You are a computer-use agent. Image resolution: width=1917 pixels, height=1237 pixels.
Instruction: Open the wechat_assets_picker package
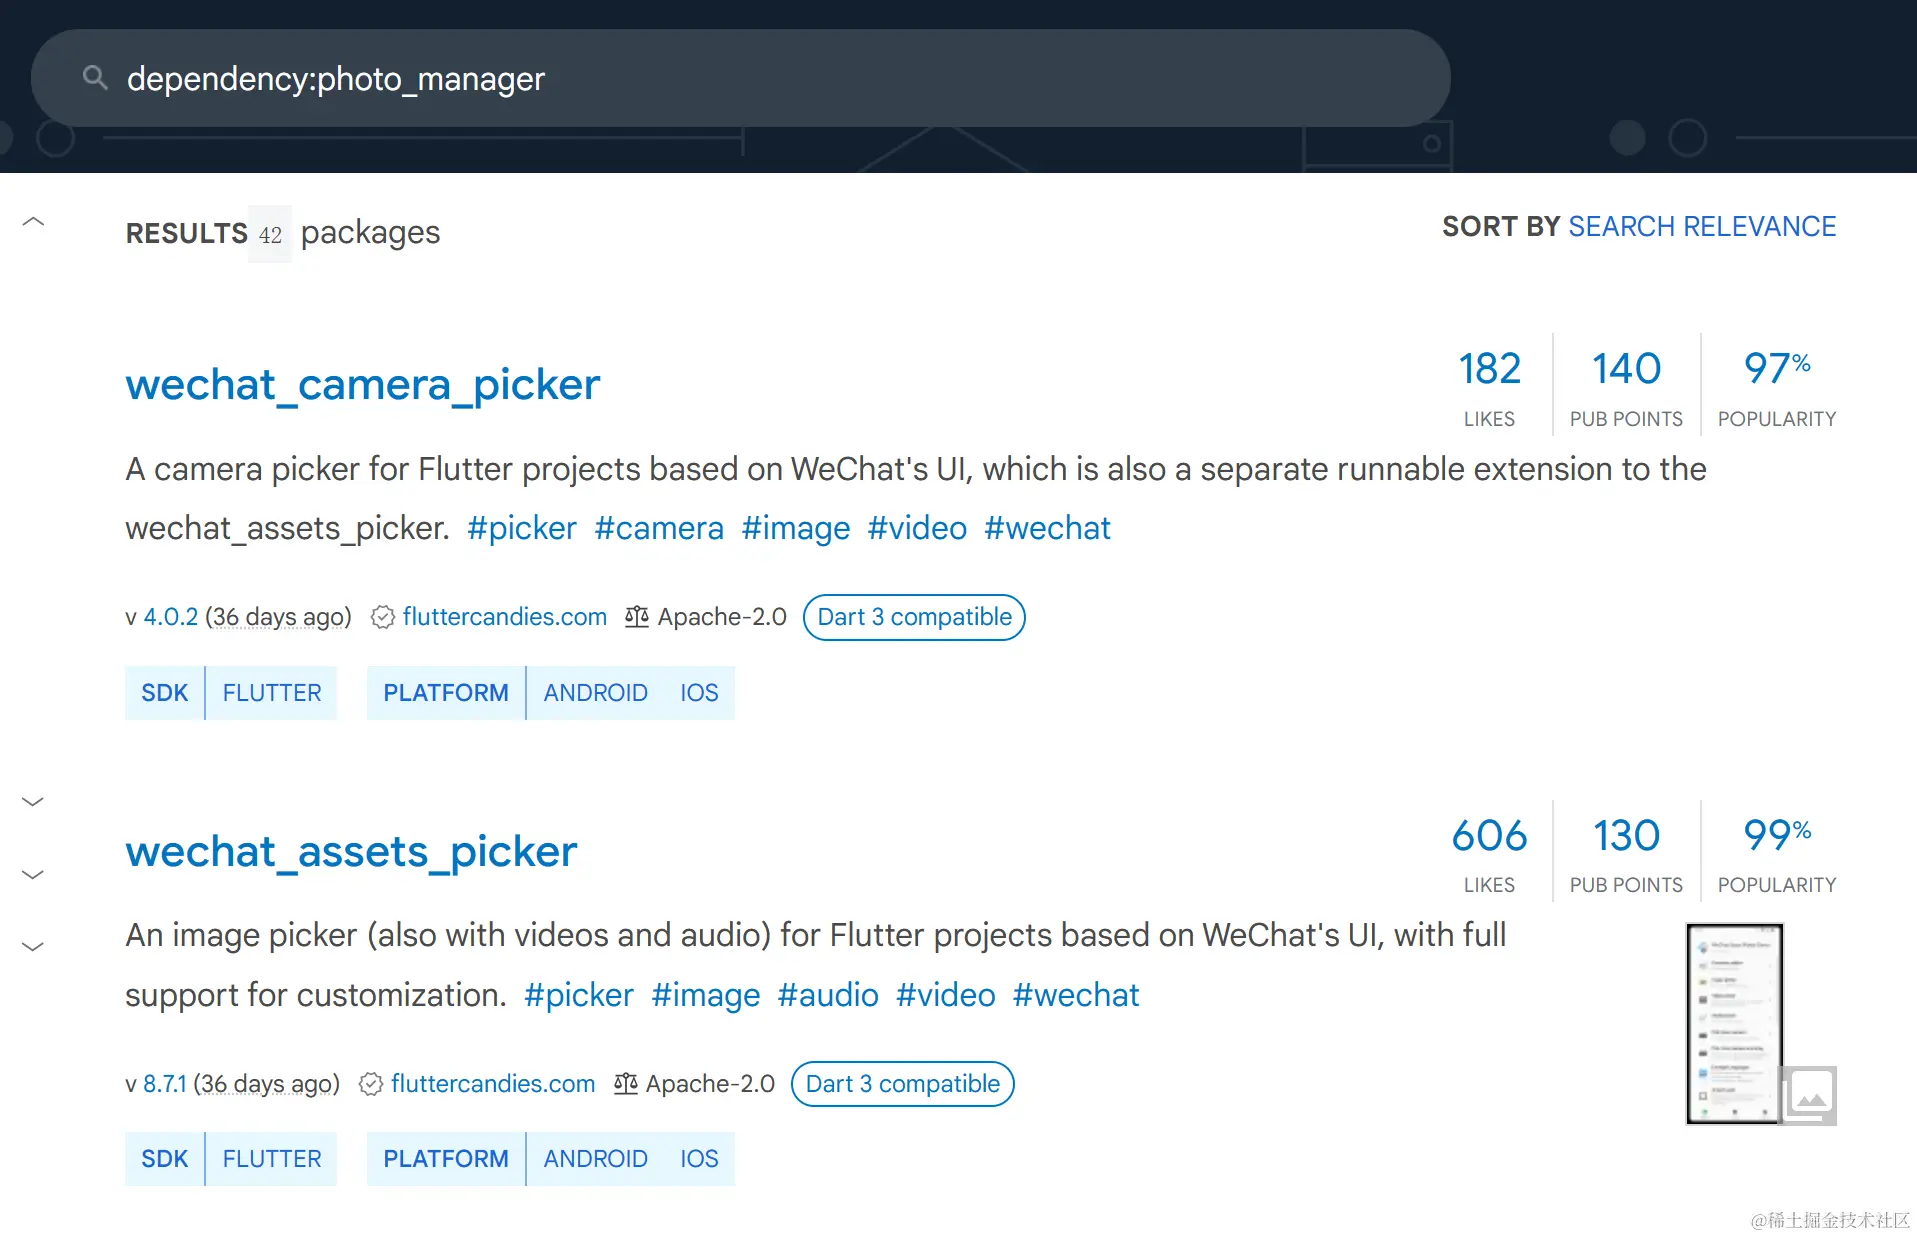pyautogui.click(x=351, y=852)
